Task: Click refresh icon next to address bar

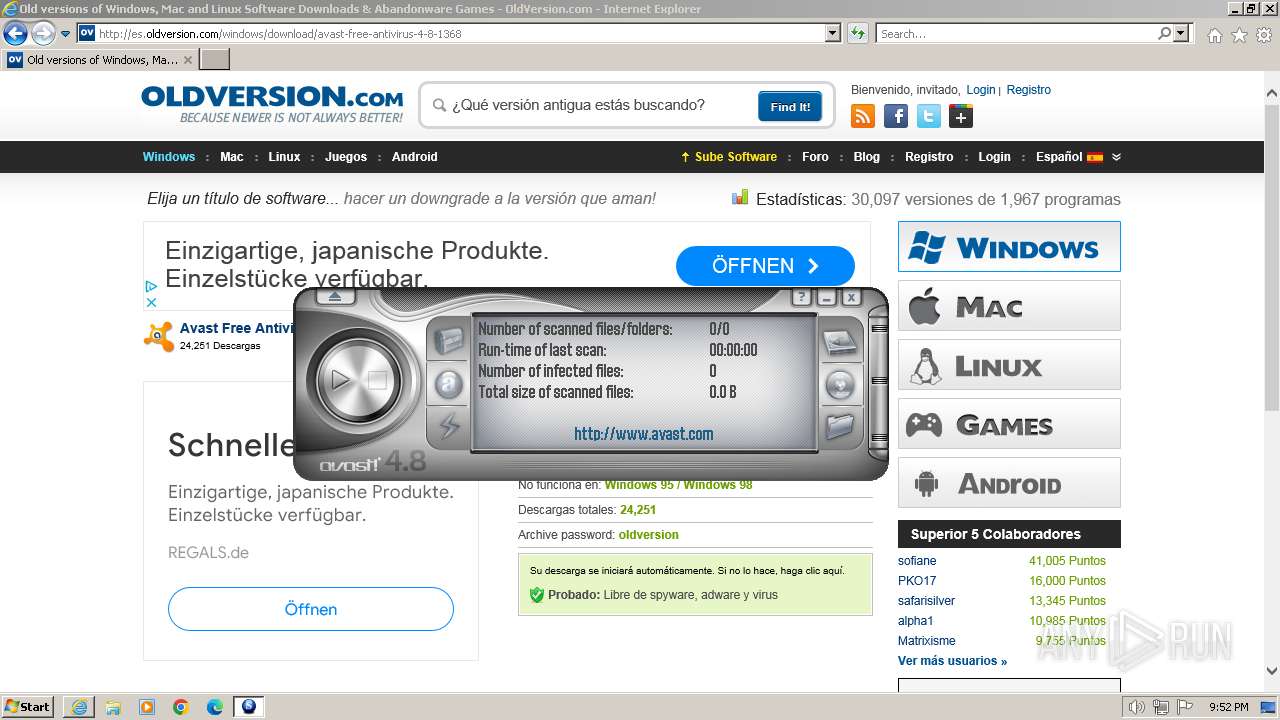Action: coord(858,33)
